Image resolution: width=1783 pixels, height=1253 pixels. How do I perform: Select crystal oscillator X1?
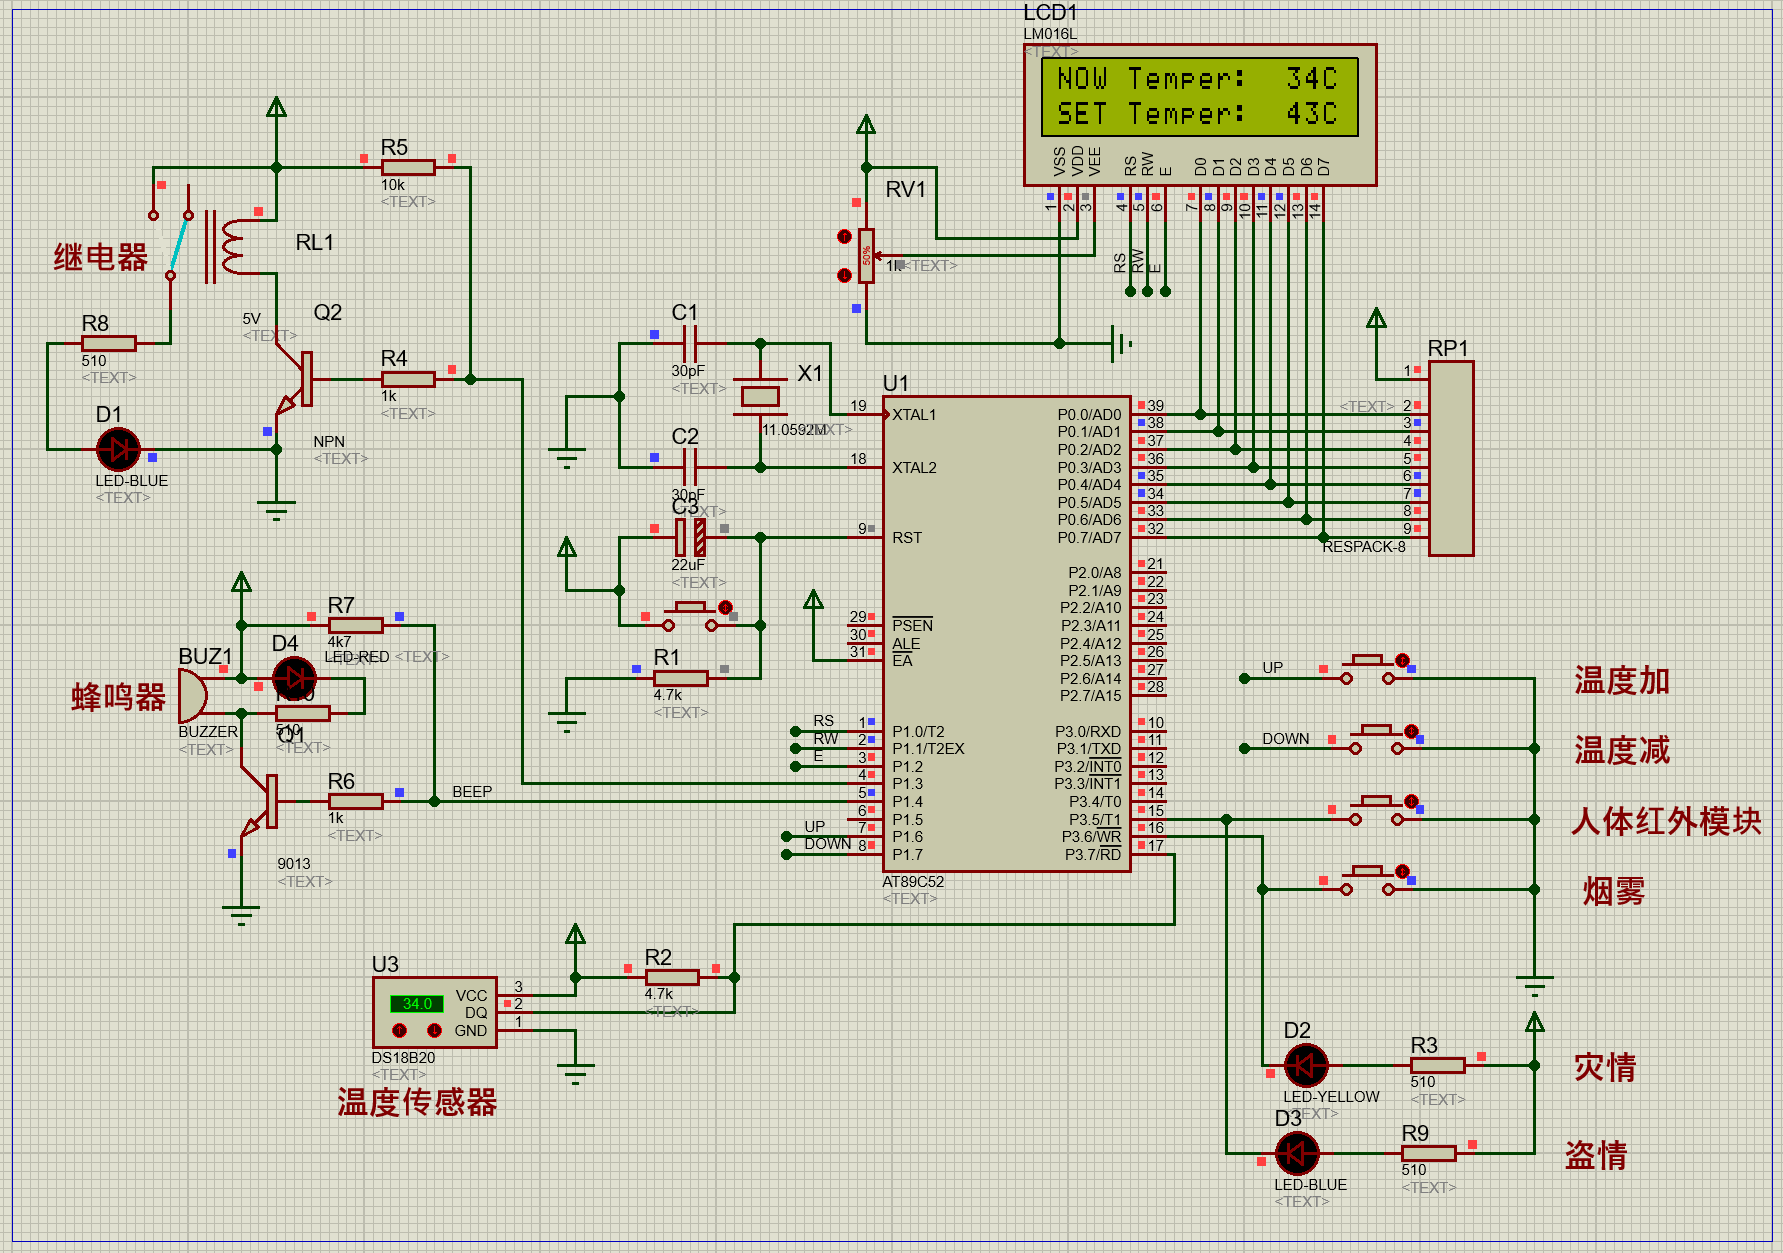coord(760,396)
